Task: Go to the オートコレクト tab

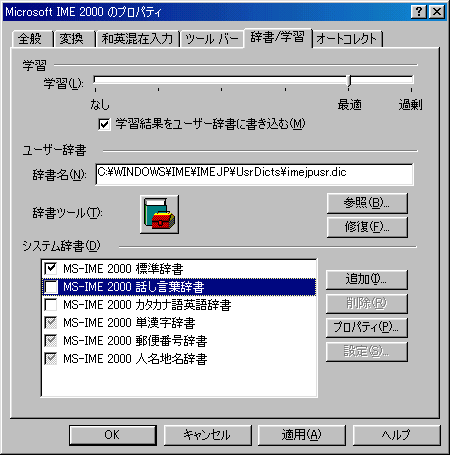Action: click(x=347, y=39)
